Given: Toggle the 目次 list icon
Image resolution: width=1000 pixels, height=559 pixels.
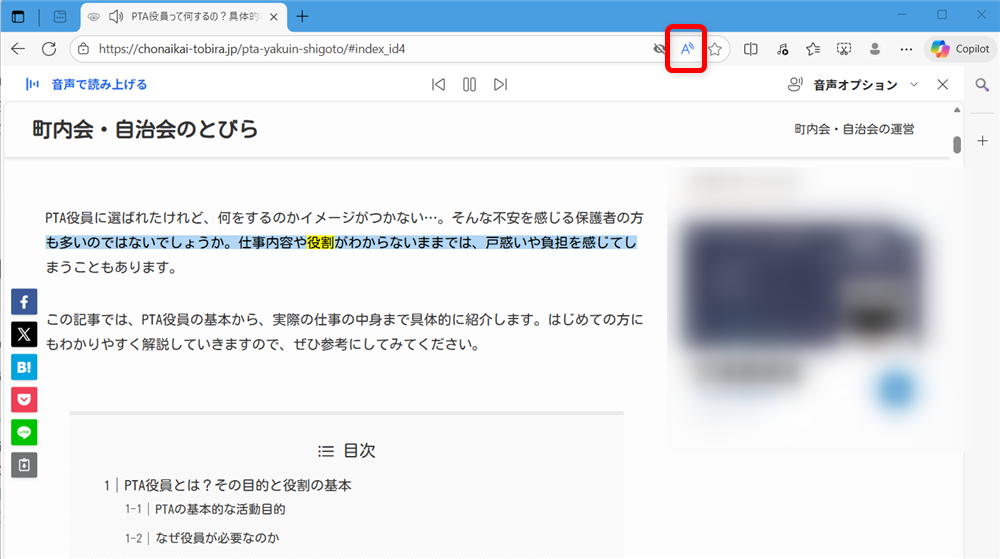Looking at the screenshot, I should (x=326, y=451).
